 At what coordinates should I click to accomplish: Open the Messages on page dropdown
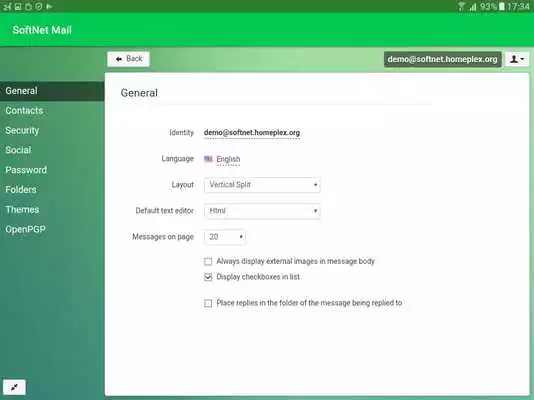tap(225, 237)
